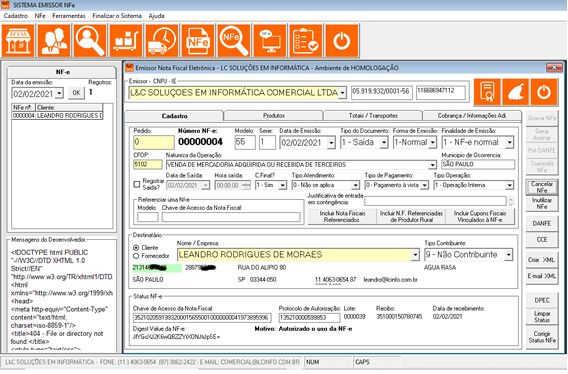The image size is (568, 374).
Task: Expand the Tipo Contribuinte dropdown
Action: pyautogui.click(x=509, y=255)
